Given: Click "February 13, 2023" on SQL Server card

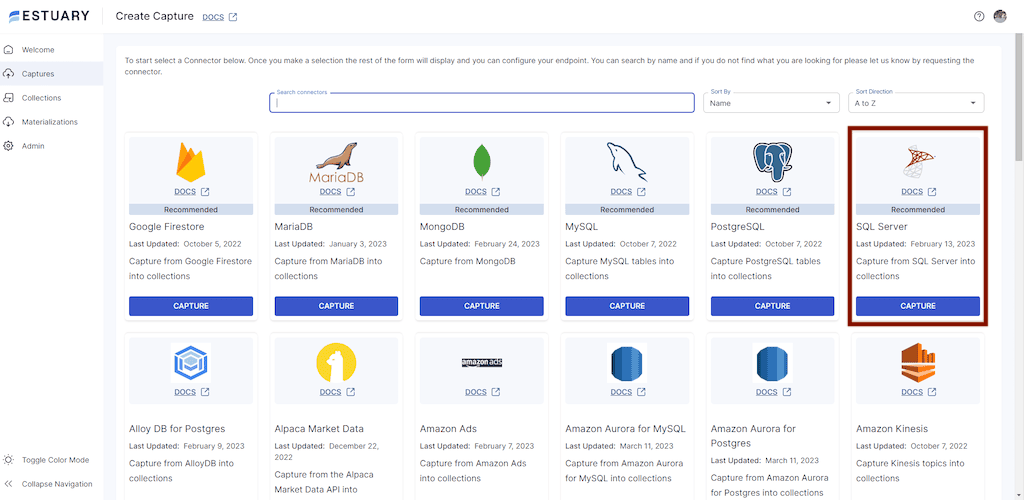Looking at the screenshot, I should tap(942, 244).
